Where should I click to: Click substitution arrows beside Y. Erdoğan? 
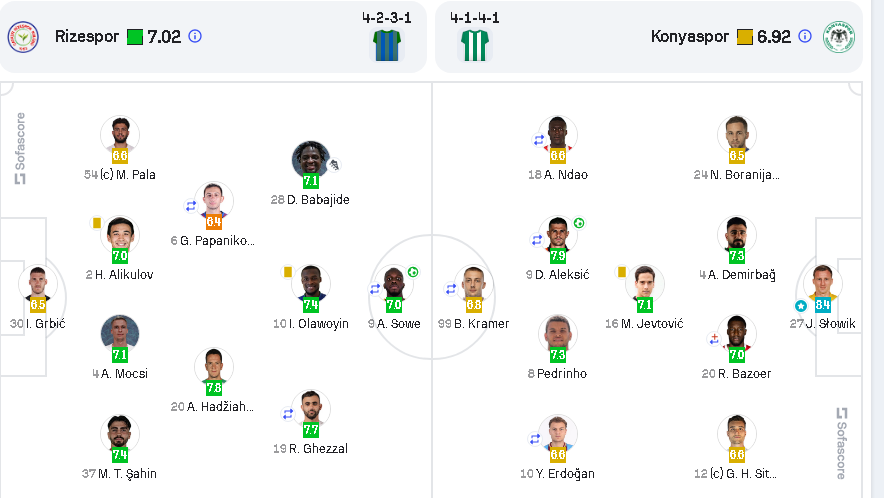[536, 438]
